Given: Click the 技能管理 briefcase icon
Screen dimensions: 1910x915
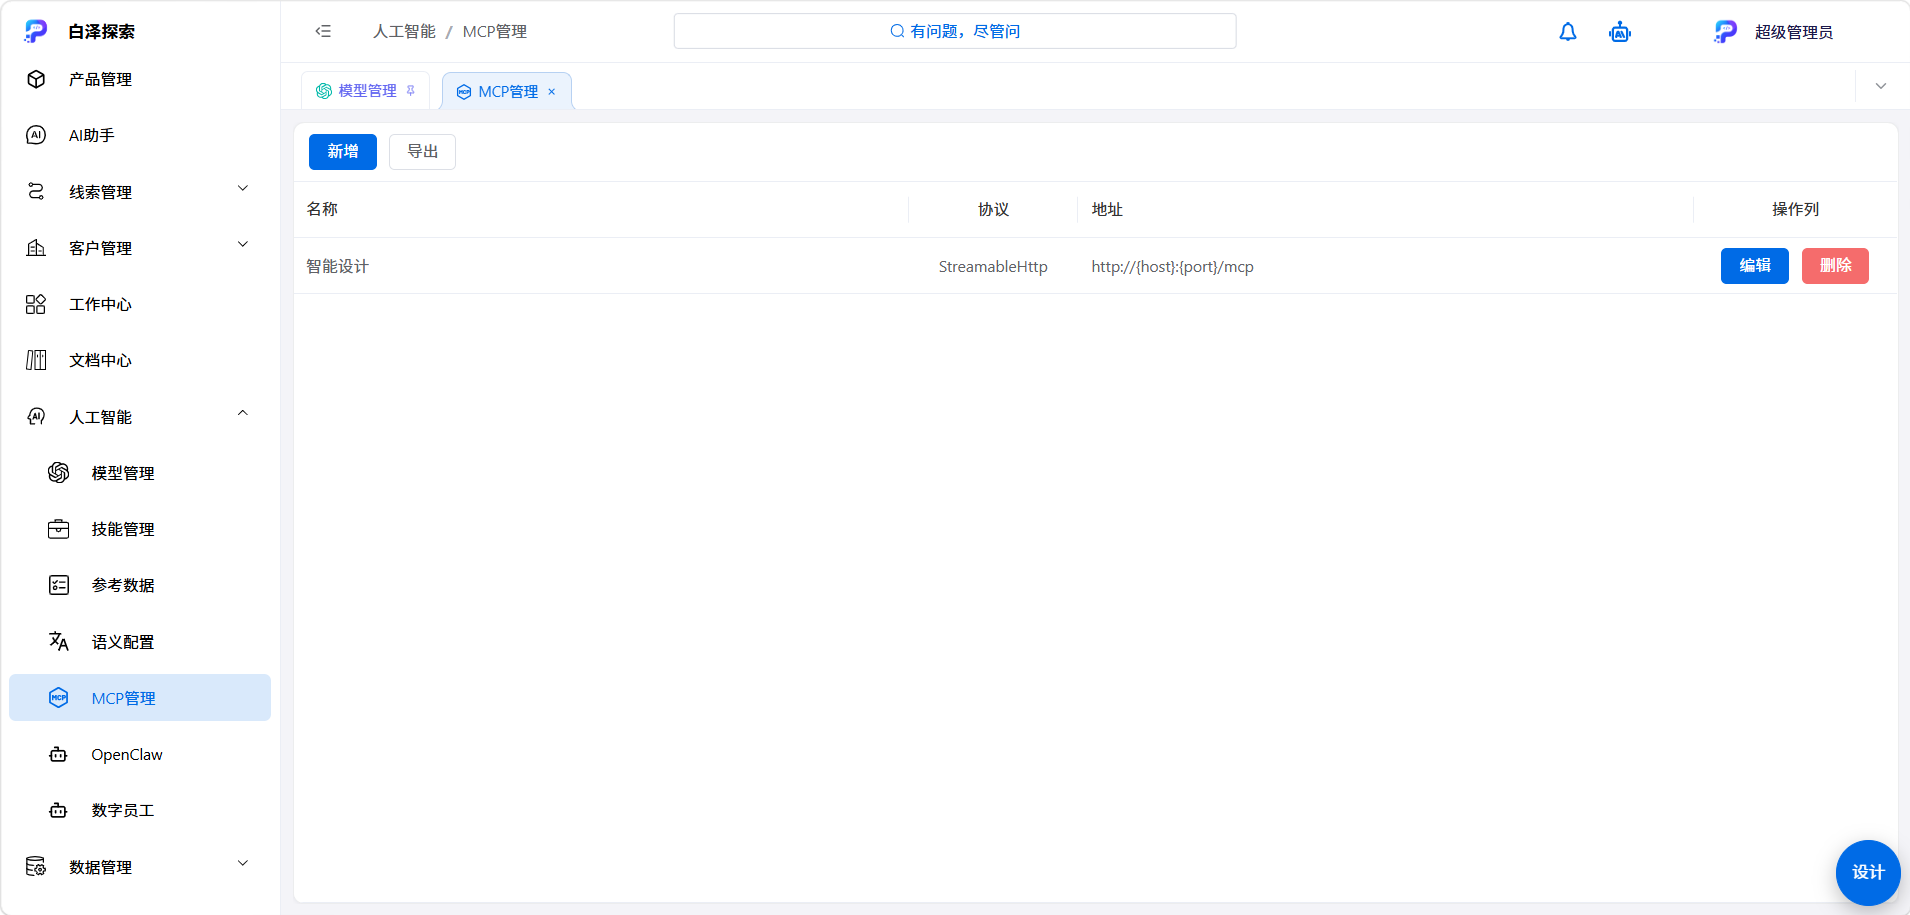Looking at the screenshot, I should pos(59,529).
